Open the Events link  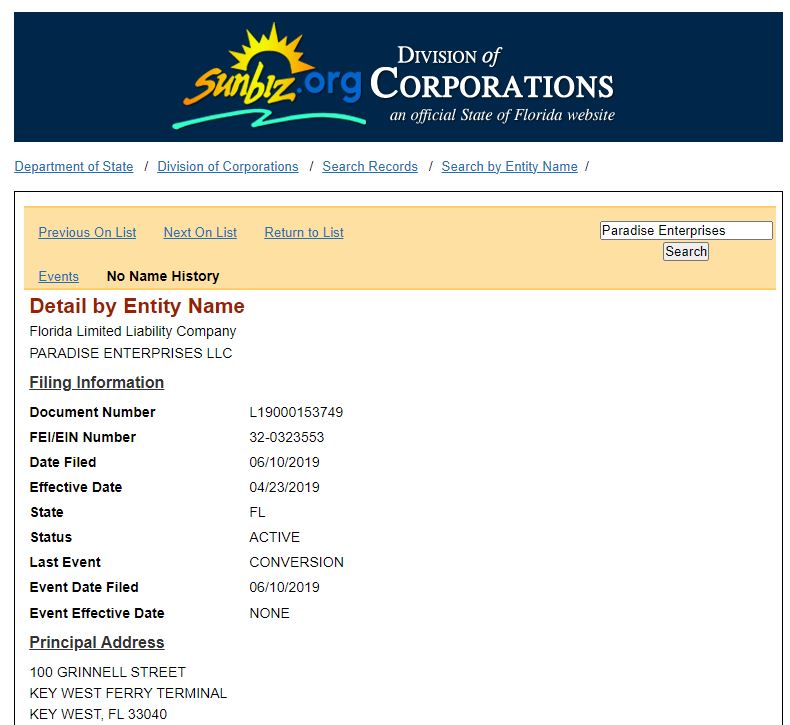[58, 276]
